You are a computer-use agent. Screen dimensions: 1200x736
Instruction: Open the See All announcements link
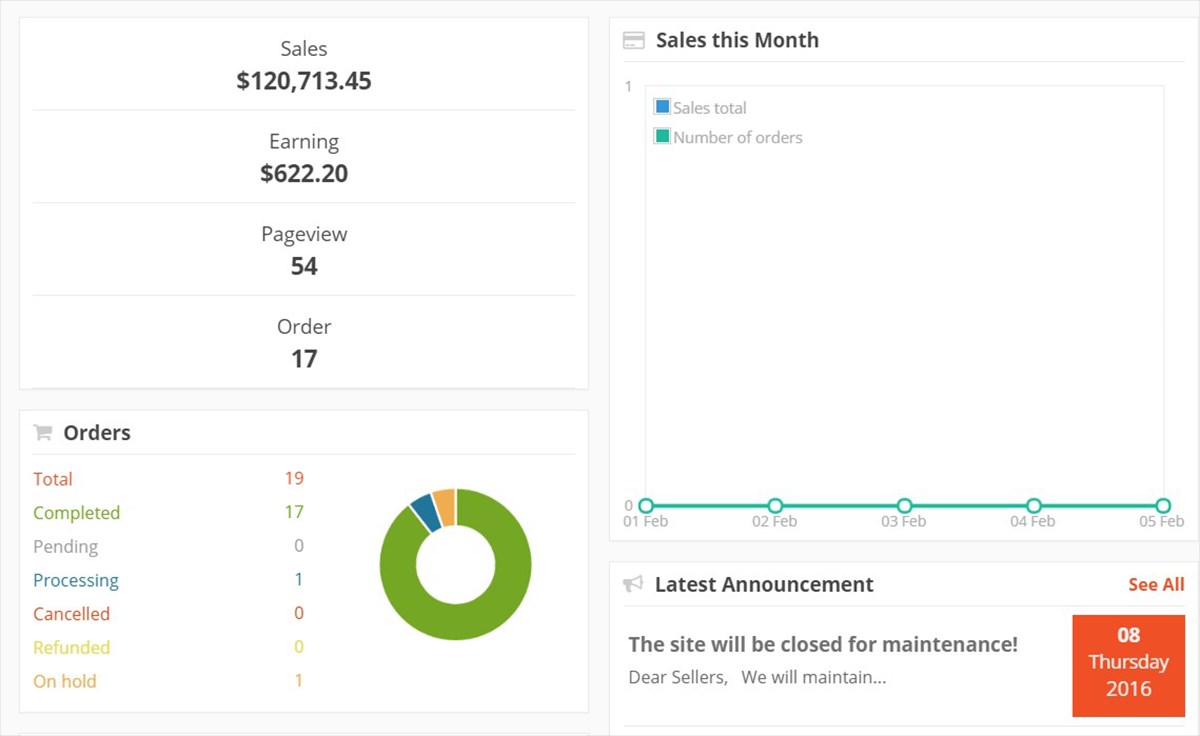coord(1155,584)
